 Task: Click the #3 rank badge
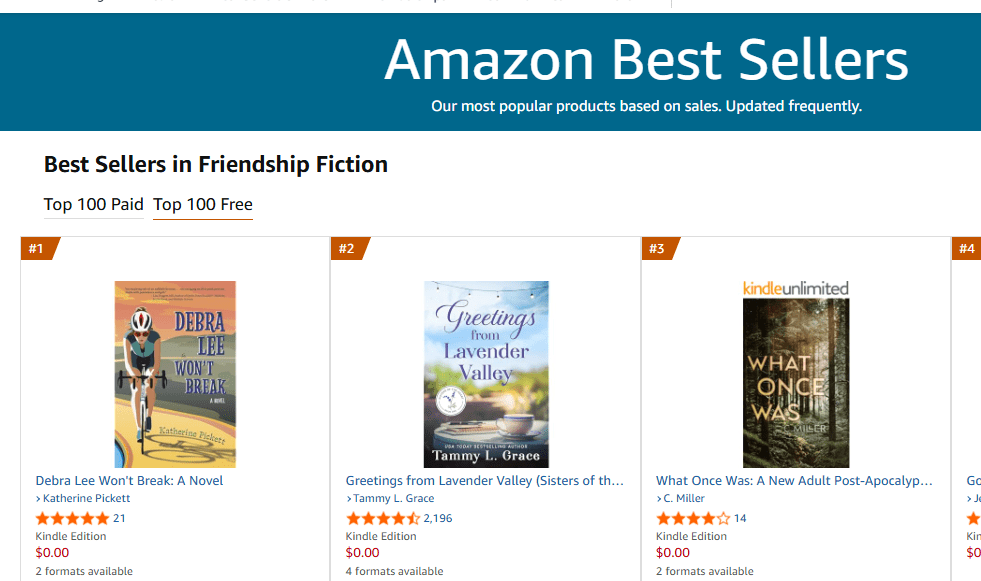[x=659, y=249]
